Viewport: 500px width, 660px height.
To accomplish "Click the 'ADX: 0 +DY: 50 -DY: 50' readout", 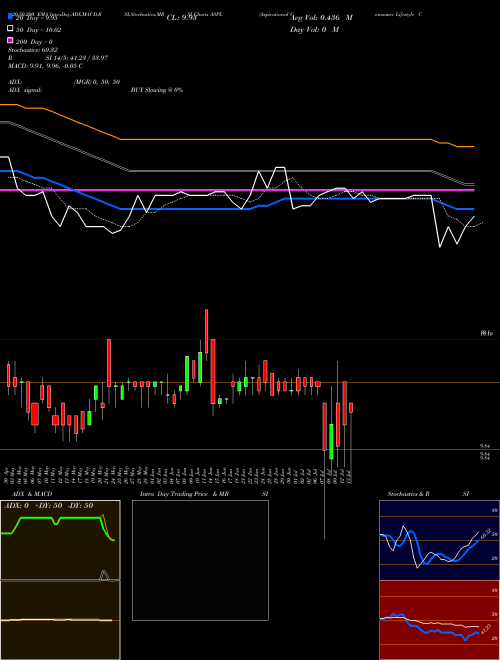I will tap(48, 506).
